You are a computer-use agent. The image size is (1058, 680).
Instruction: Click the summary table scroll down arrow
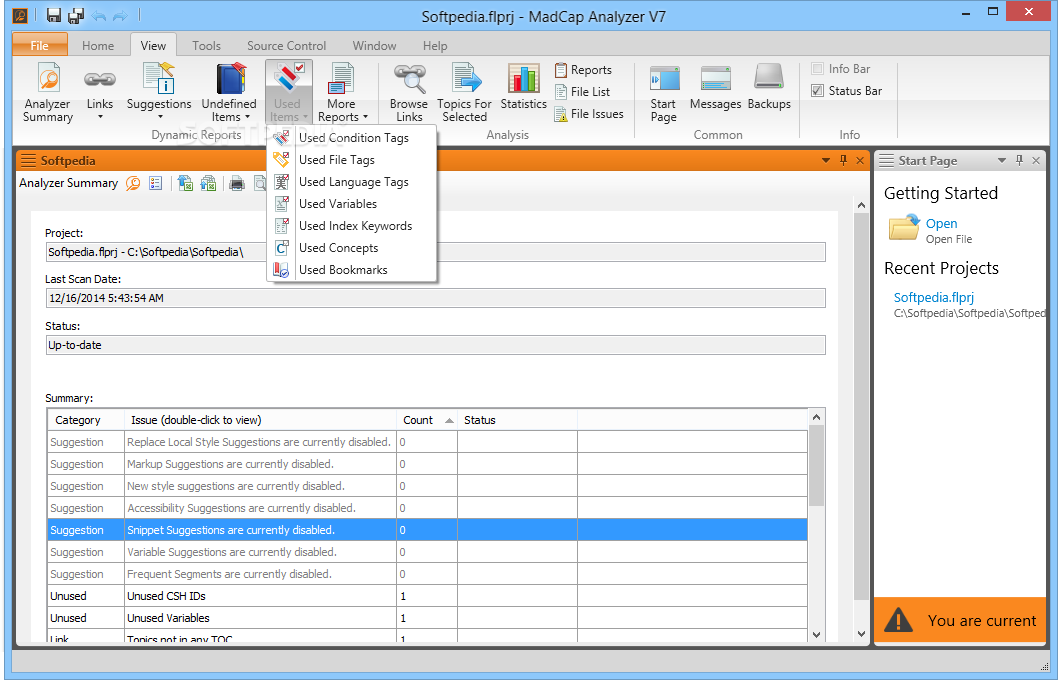pyautogui.click(x=816, y=634)
